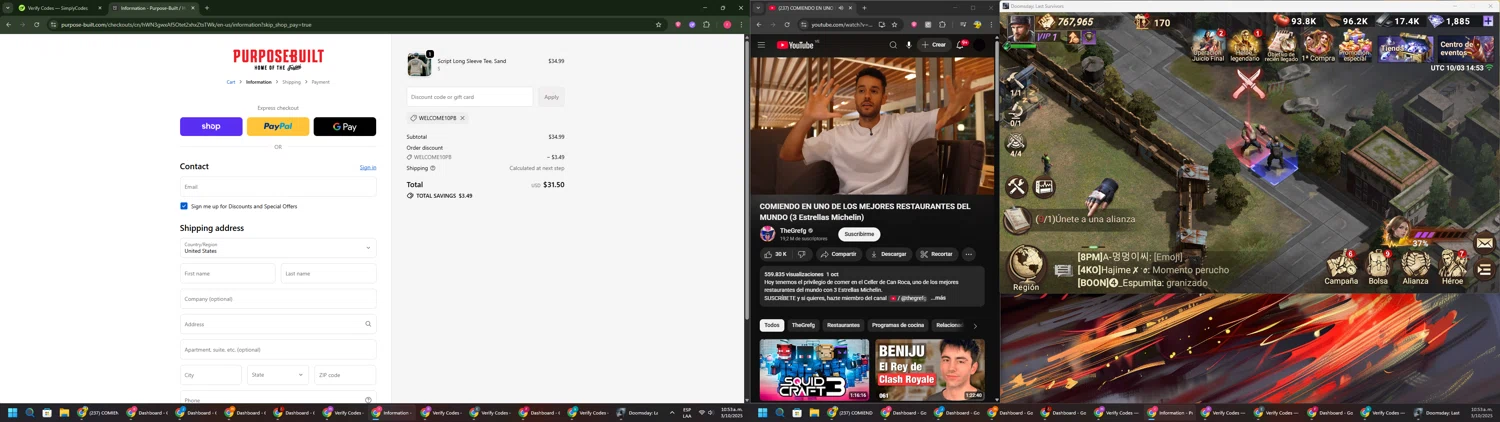Open Doomsday: Last taskbar item on left taskbar
Image resolution: width=1500 pixels, height=422 pixels.
point(638,412)
